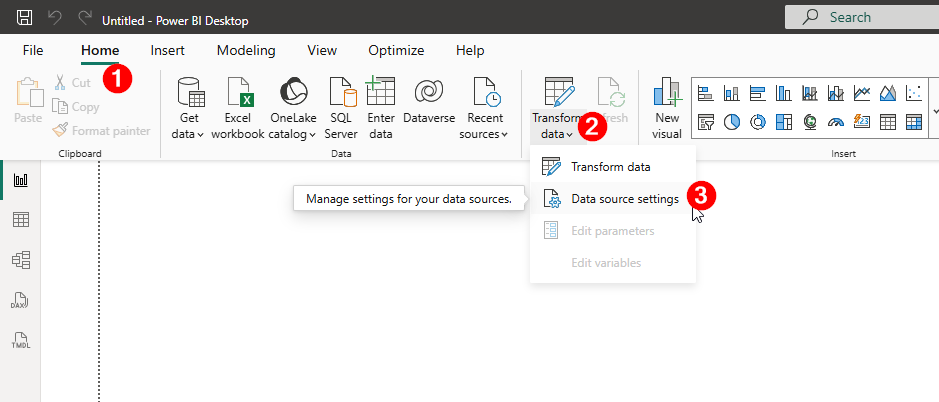Click the Undo arrow
Screen dimensions: 939x402
click(55, 18)
